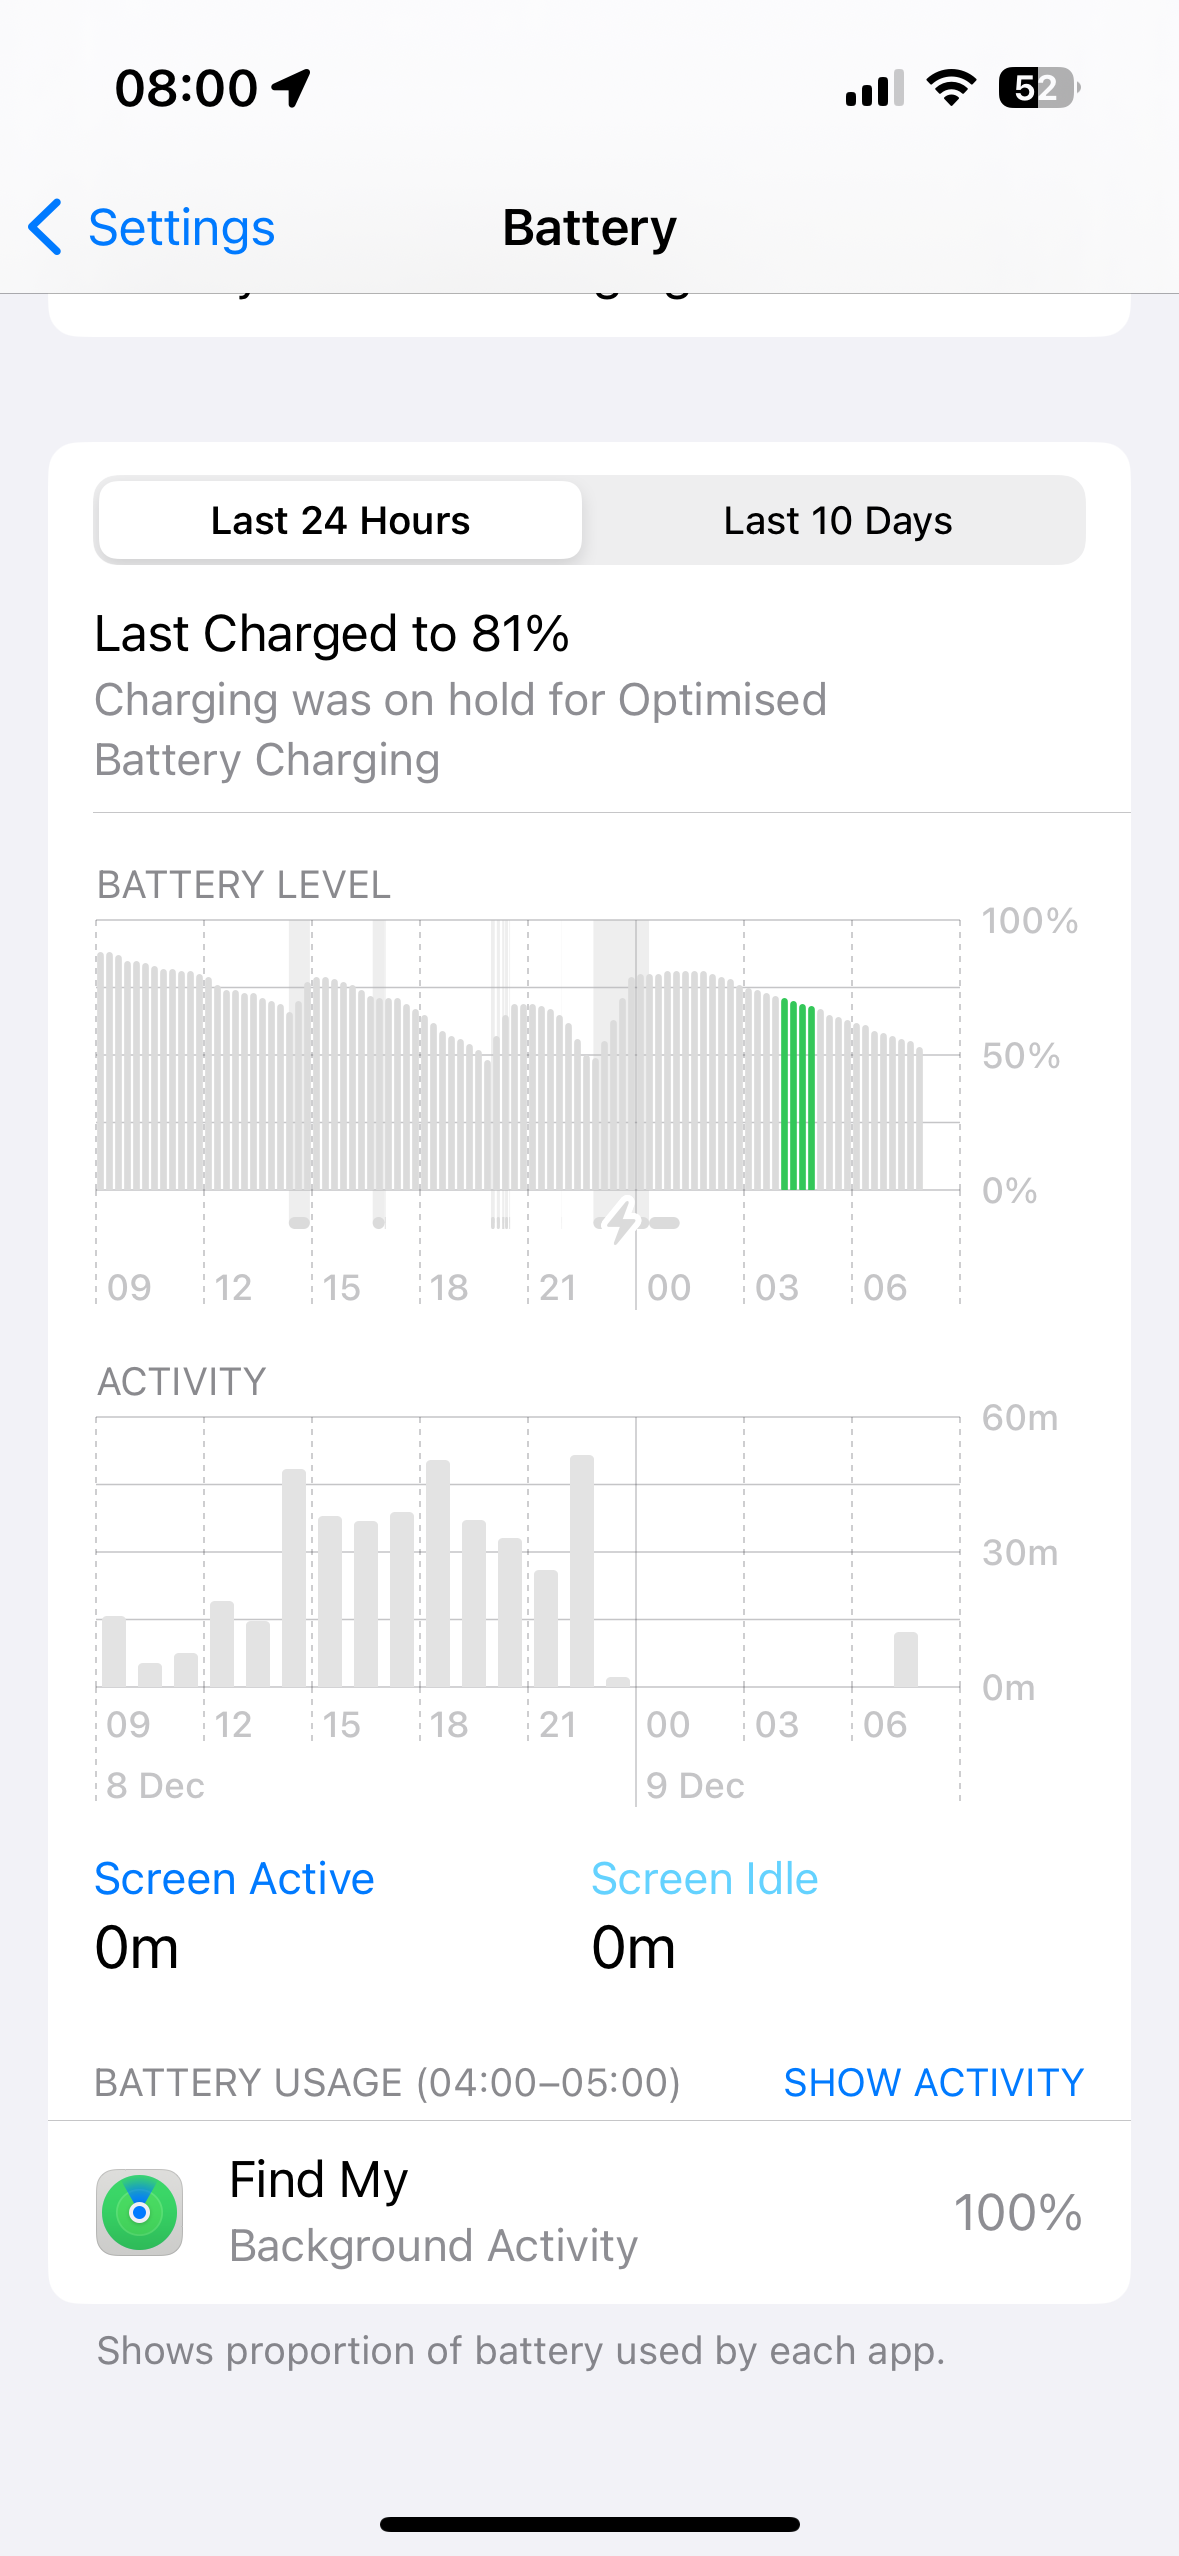Tap the home indicator bar

589,2524
